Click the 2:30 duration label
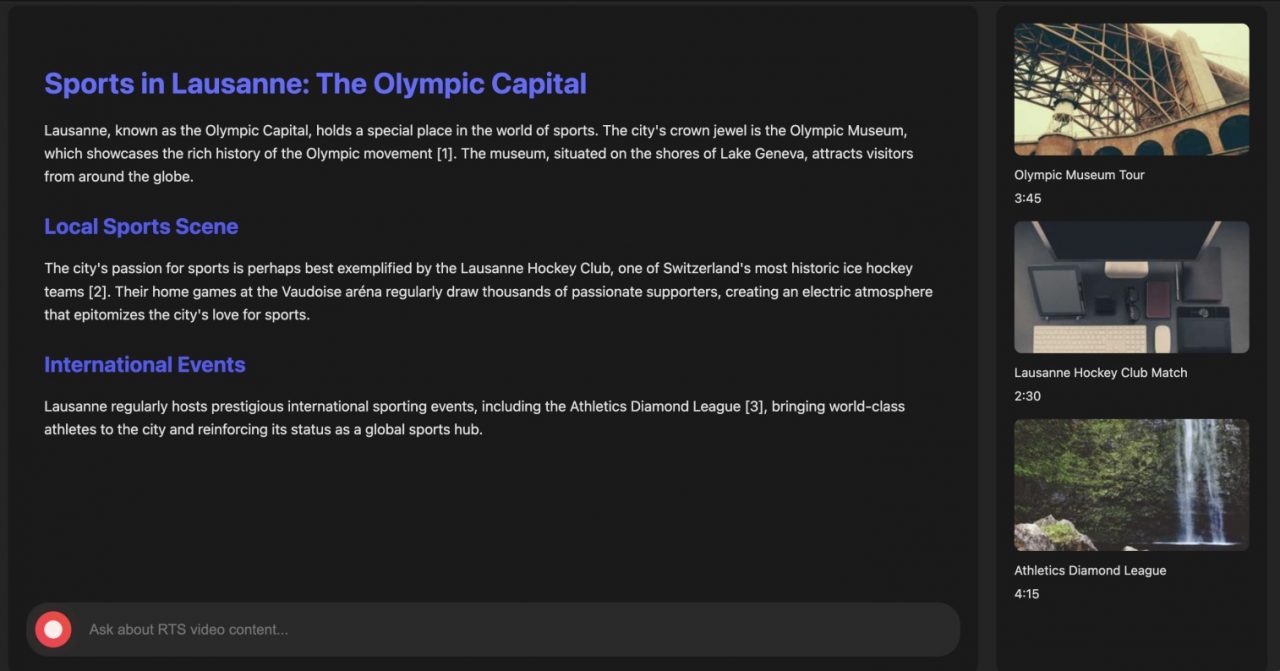The width and height of the screenshot is (1280, 671). (1028, 396)
